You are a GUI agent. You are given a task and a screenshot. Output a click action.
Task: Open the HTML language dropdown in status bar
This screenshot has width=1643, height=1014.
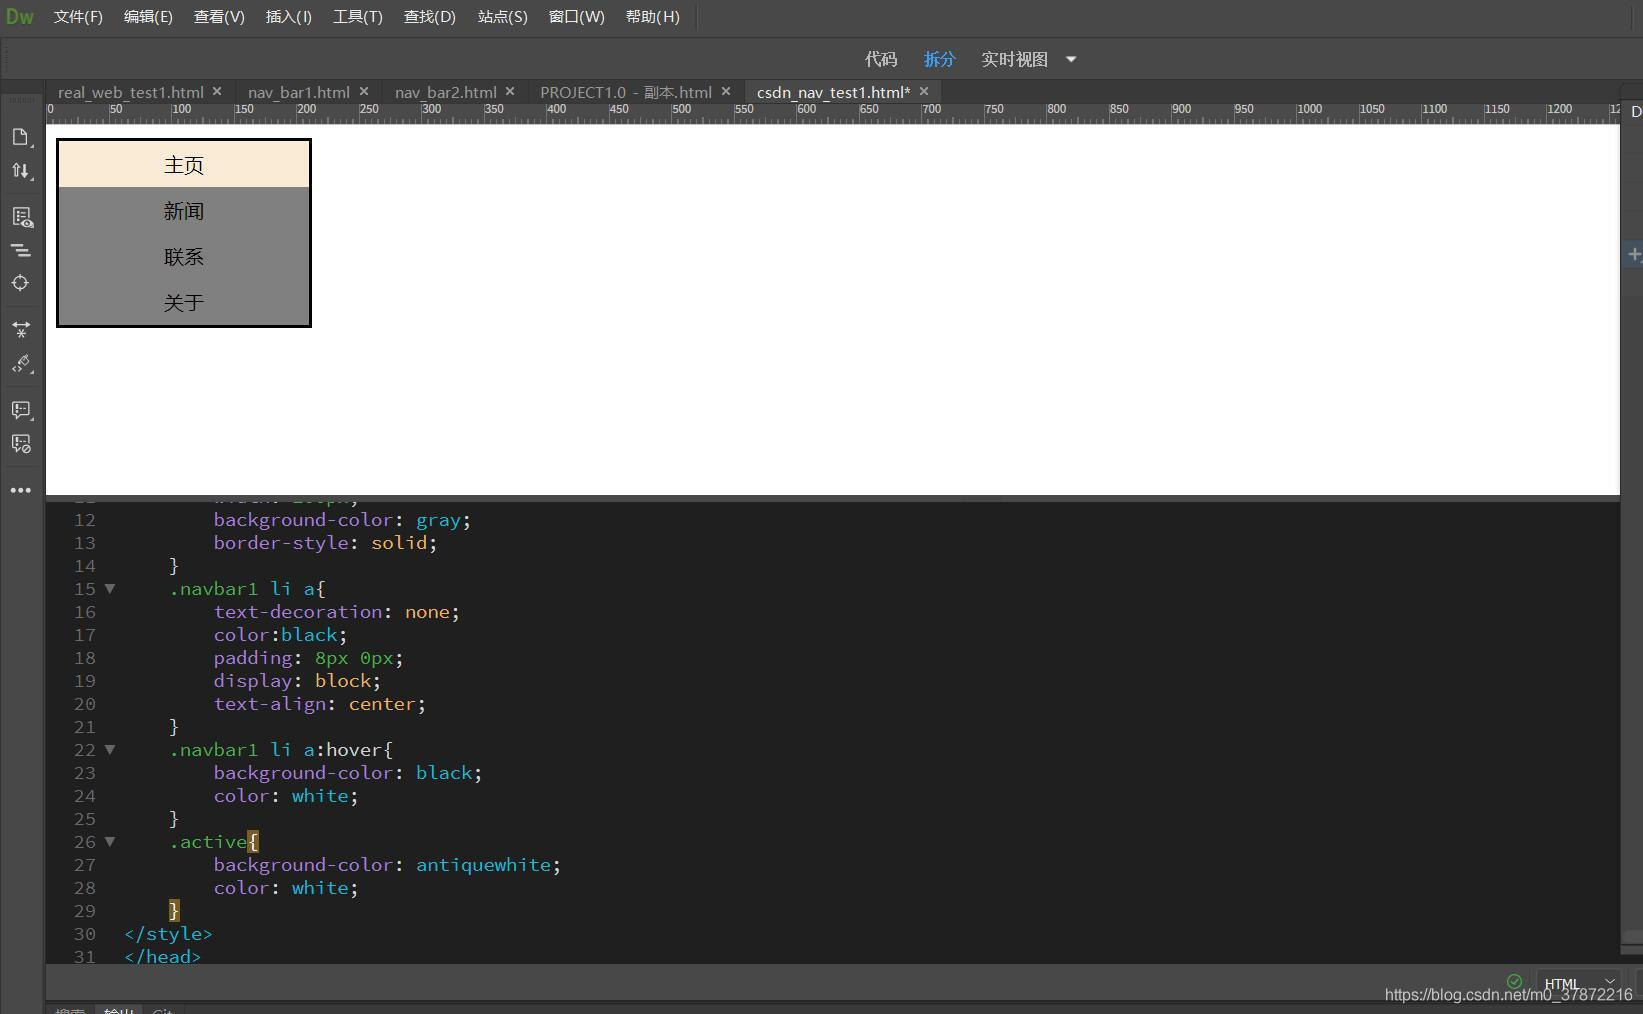1580,983
